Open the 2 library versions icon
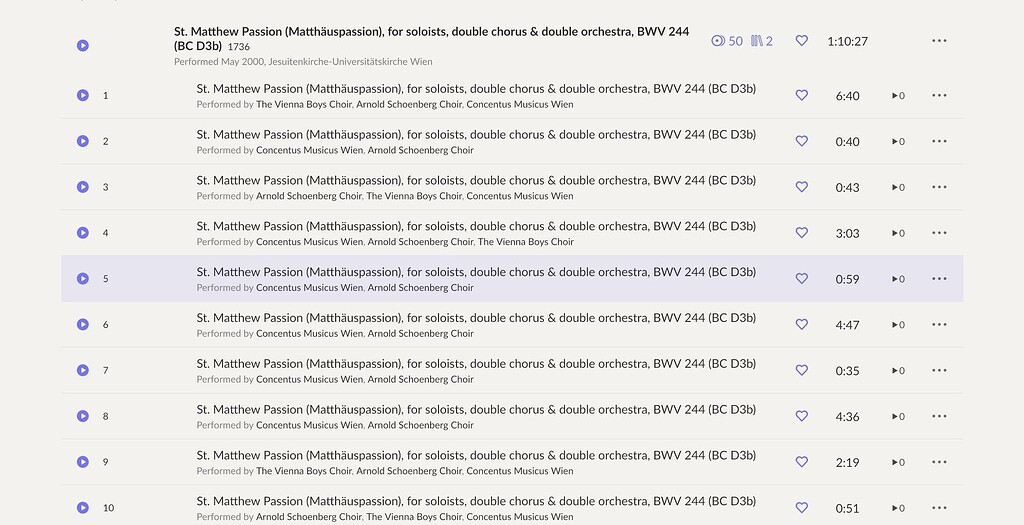The width and height of the screenshot is (1024, 525). (762, 41)
